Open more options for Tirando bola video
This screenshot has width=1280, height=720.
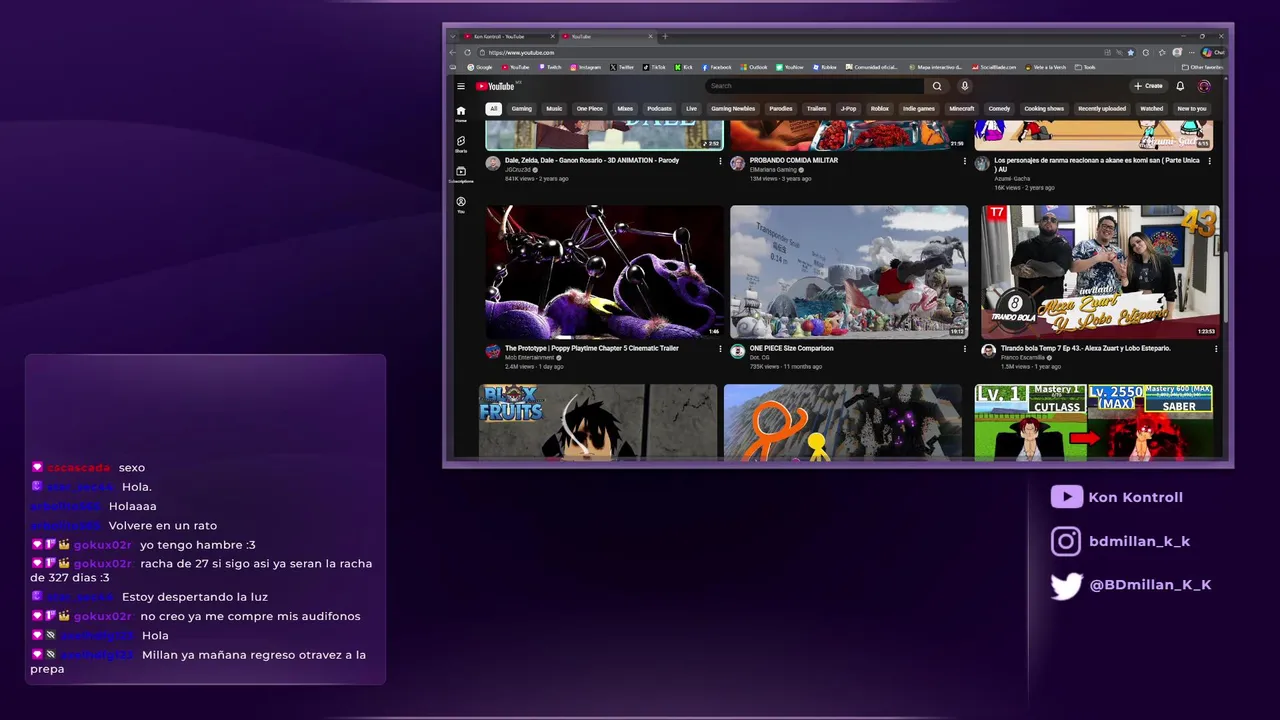point(1216,349)
